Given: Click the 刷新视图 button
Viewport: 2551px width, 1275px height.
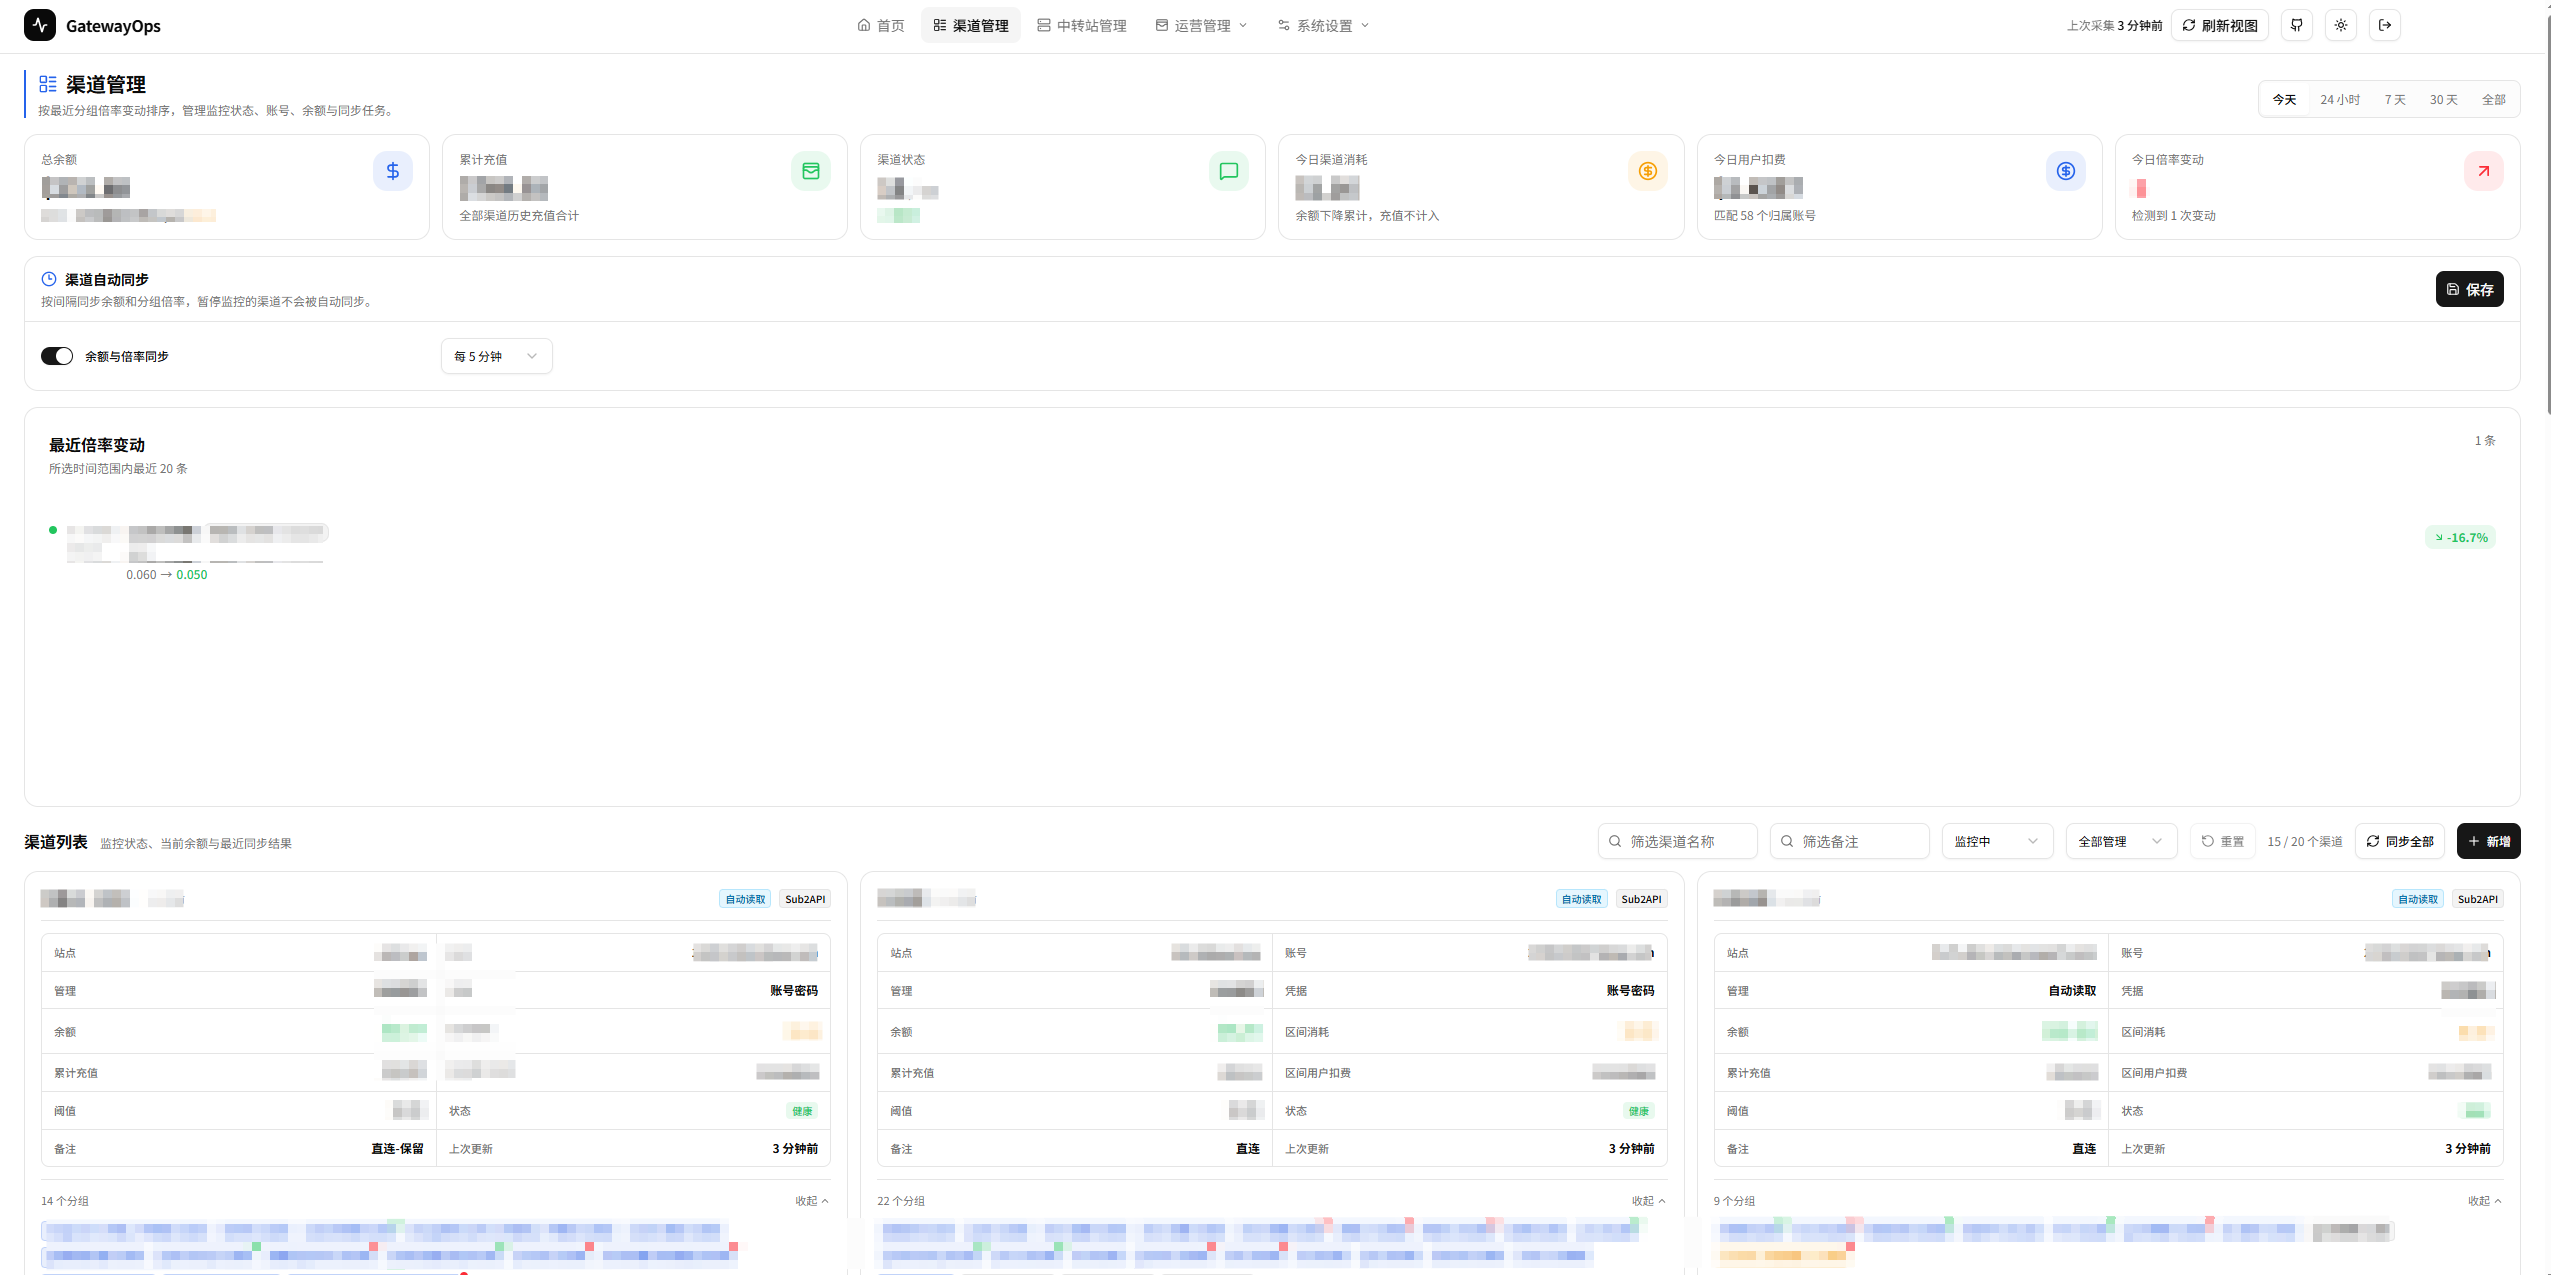Looking at the screenshot, I should [x=2220, y=25].
